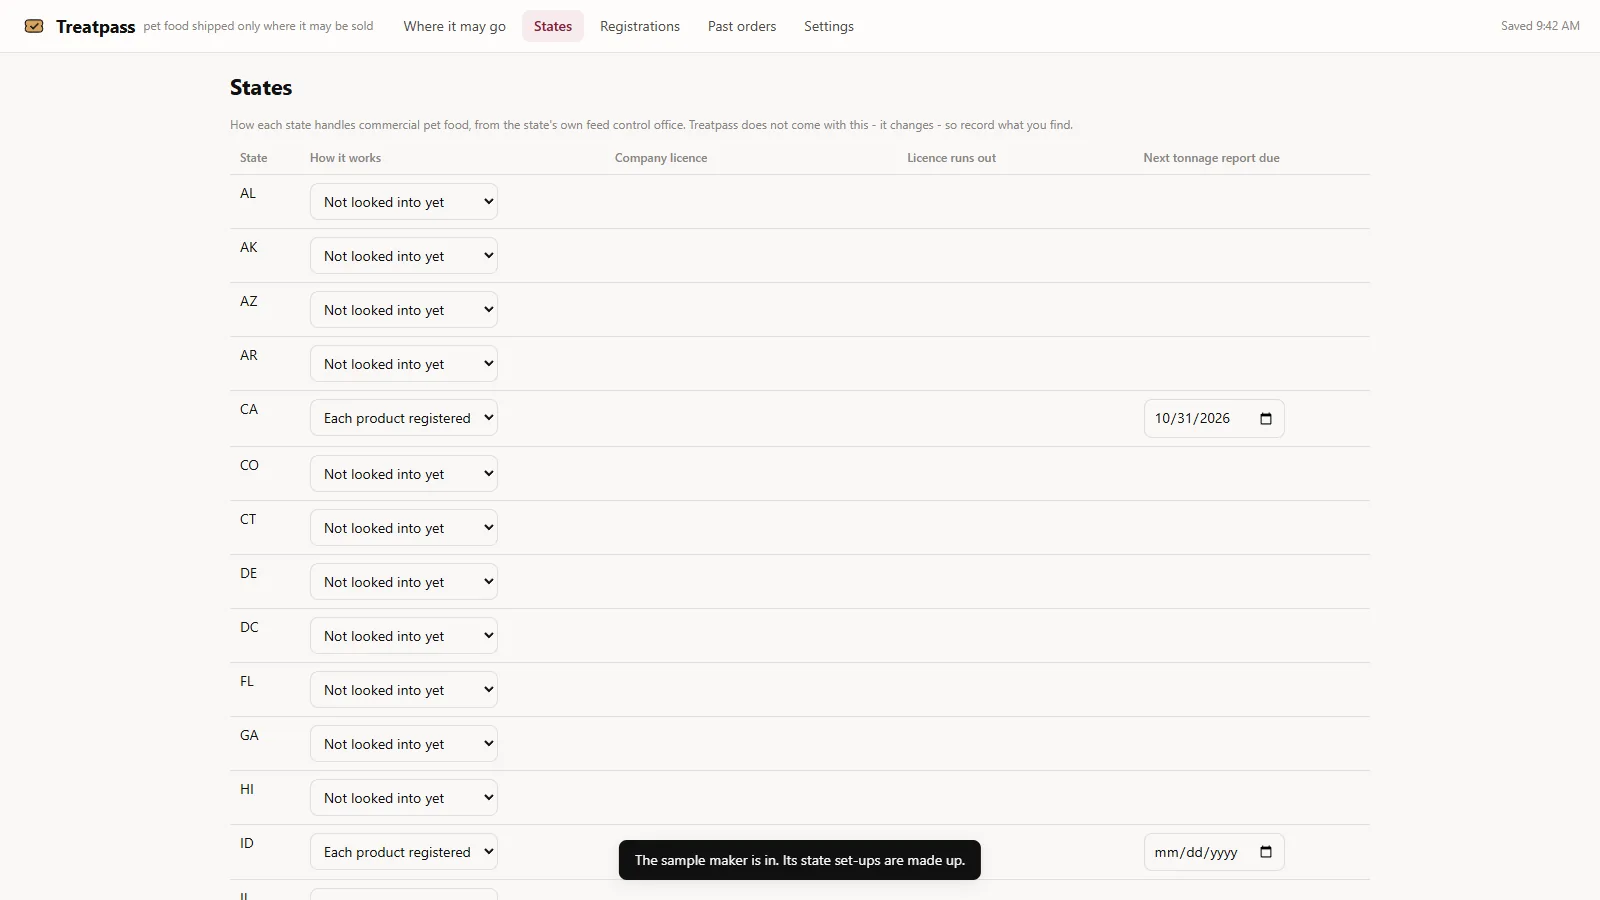Open the AK How it works dropdown
1600x900 pixels.
pos(404,256)
